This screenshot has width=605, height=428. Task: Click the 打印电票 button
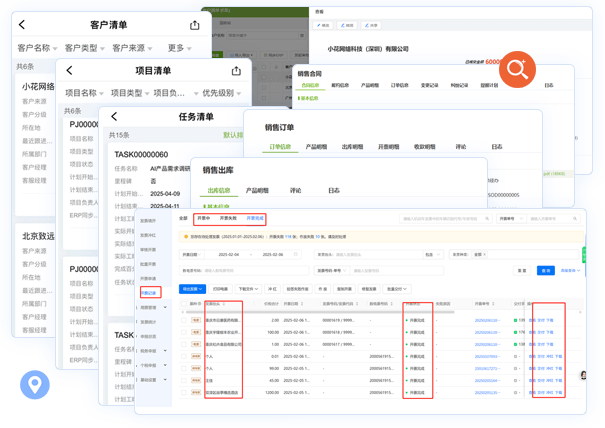(x=220, y=289)
